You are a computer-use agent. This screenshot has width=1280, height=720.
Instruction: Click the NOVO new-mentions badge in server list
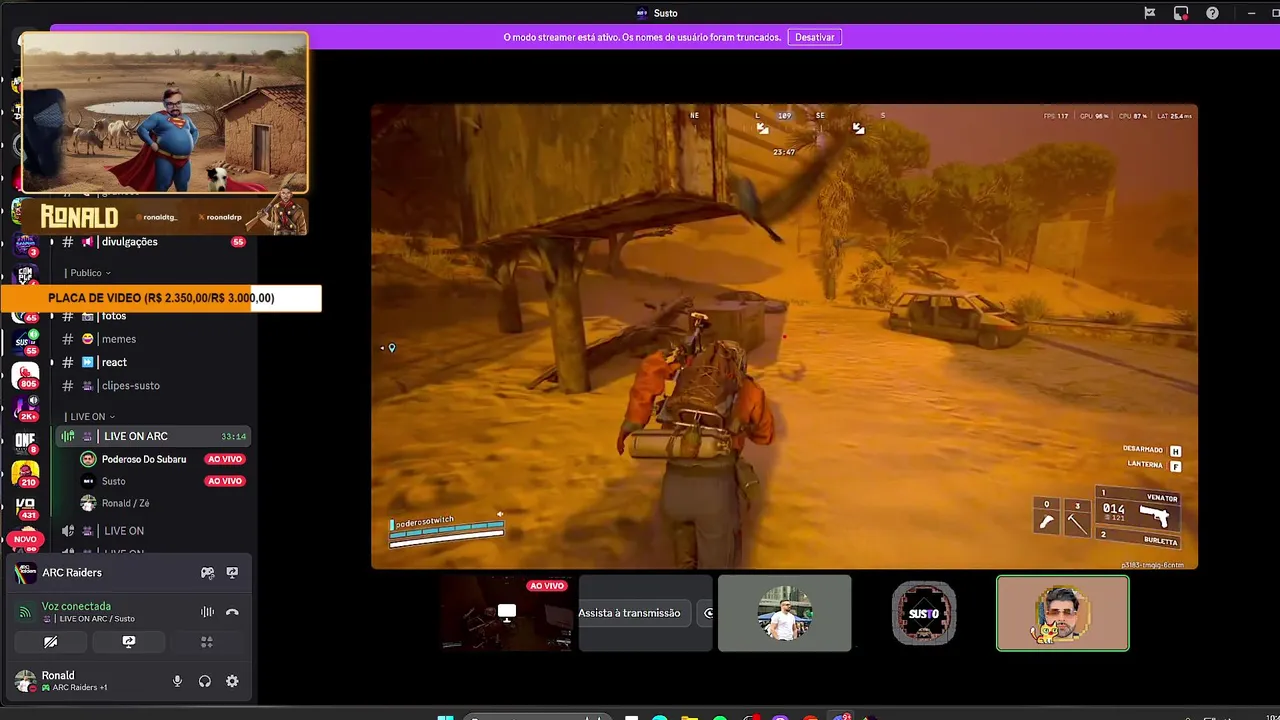click(25, 539)
